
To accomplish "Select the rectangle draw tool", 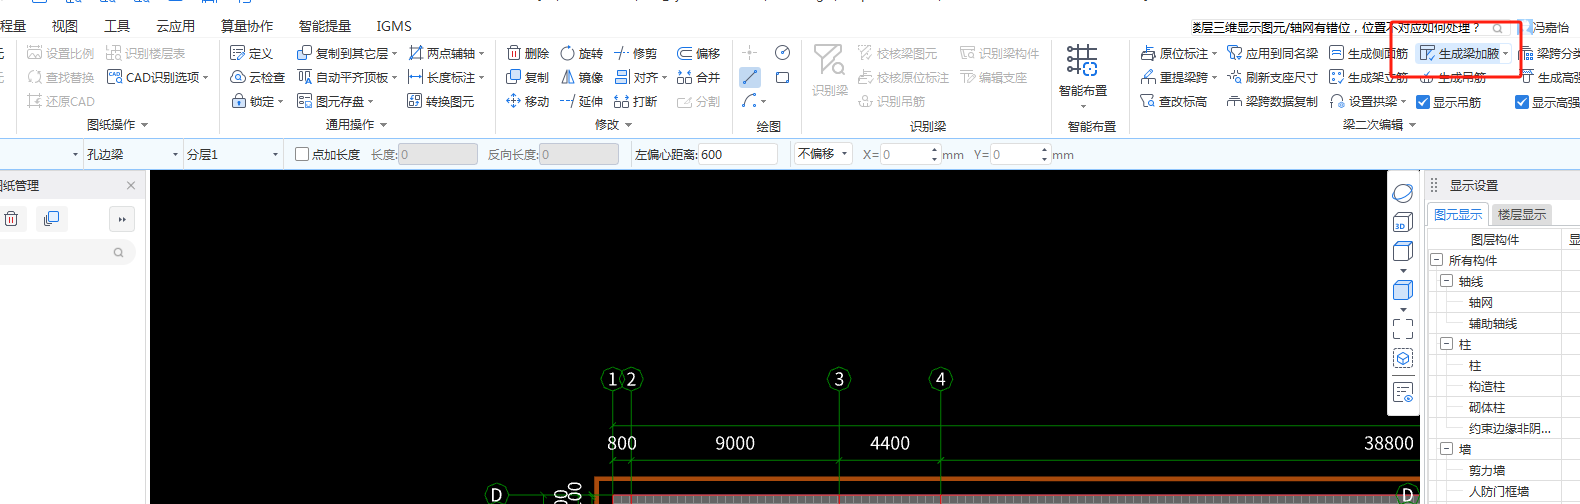I will 782,77.
